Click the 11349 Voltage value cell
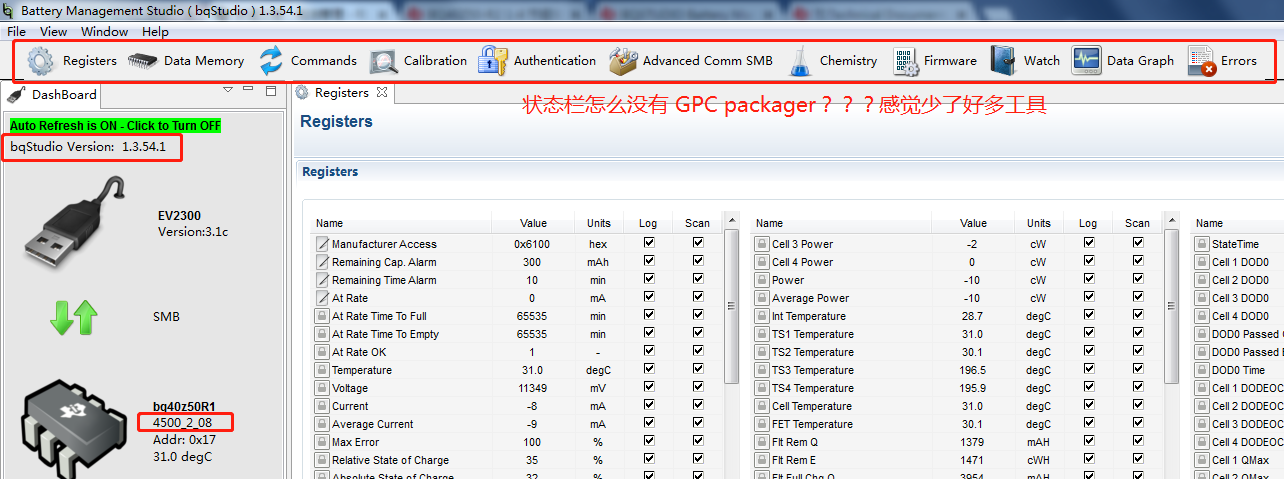 click(532, 387)
